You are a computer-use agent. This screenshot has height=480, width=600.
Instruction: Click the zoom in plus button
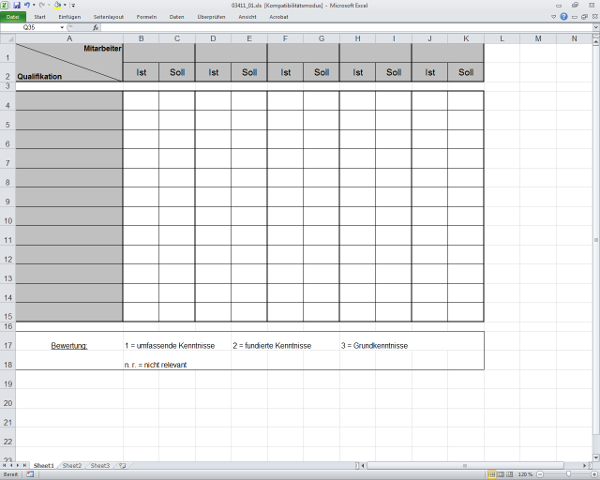tap(594, 474)
